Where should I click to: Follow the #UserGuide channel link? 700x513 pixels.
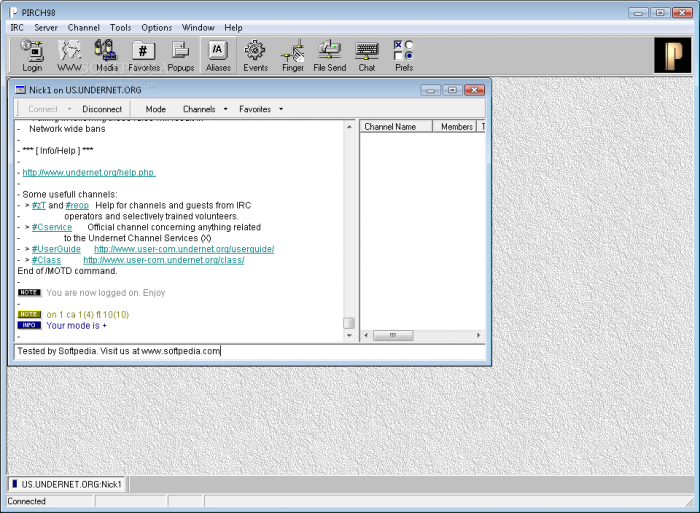click(x=56, y=249)
